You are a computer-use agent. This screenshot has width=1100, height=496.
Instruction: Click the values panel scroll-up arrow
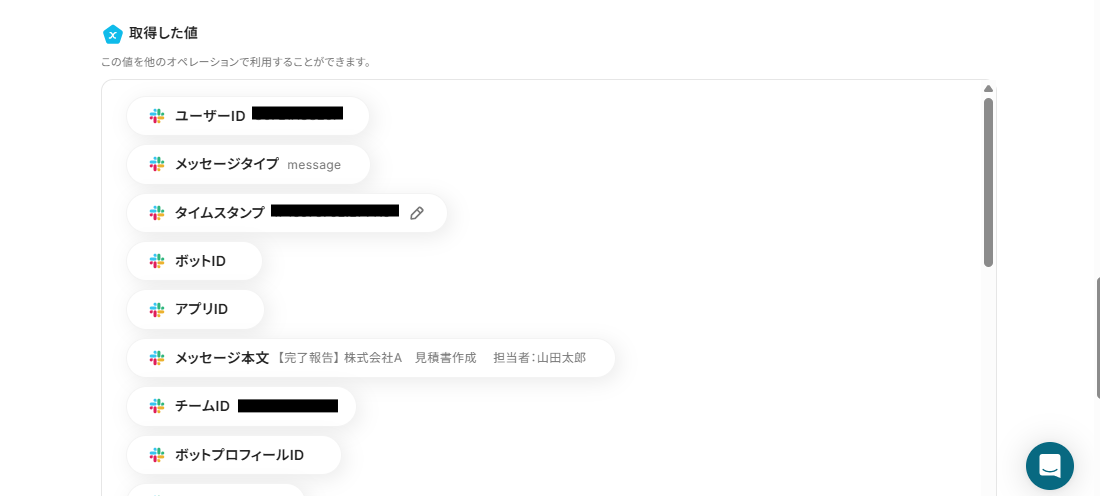point(988,89)
